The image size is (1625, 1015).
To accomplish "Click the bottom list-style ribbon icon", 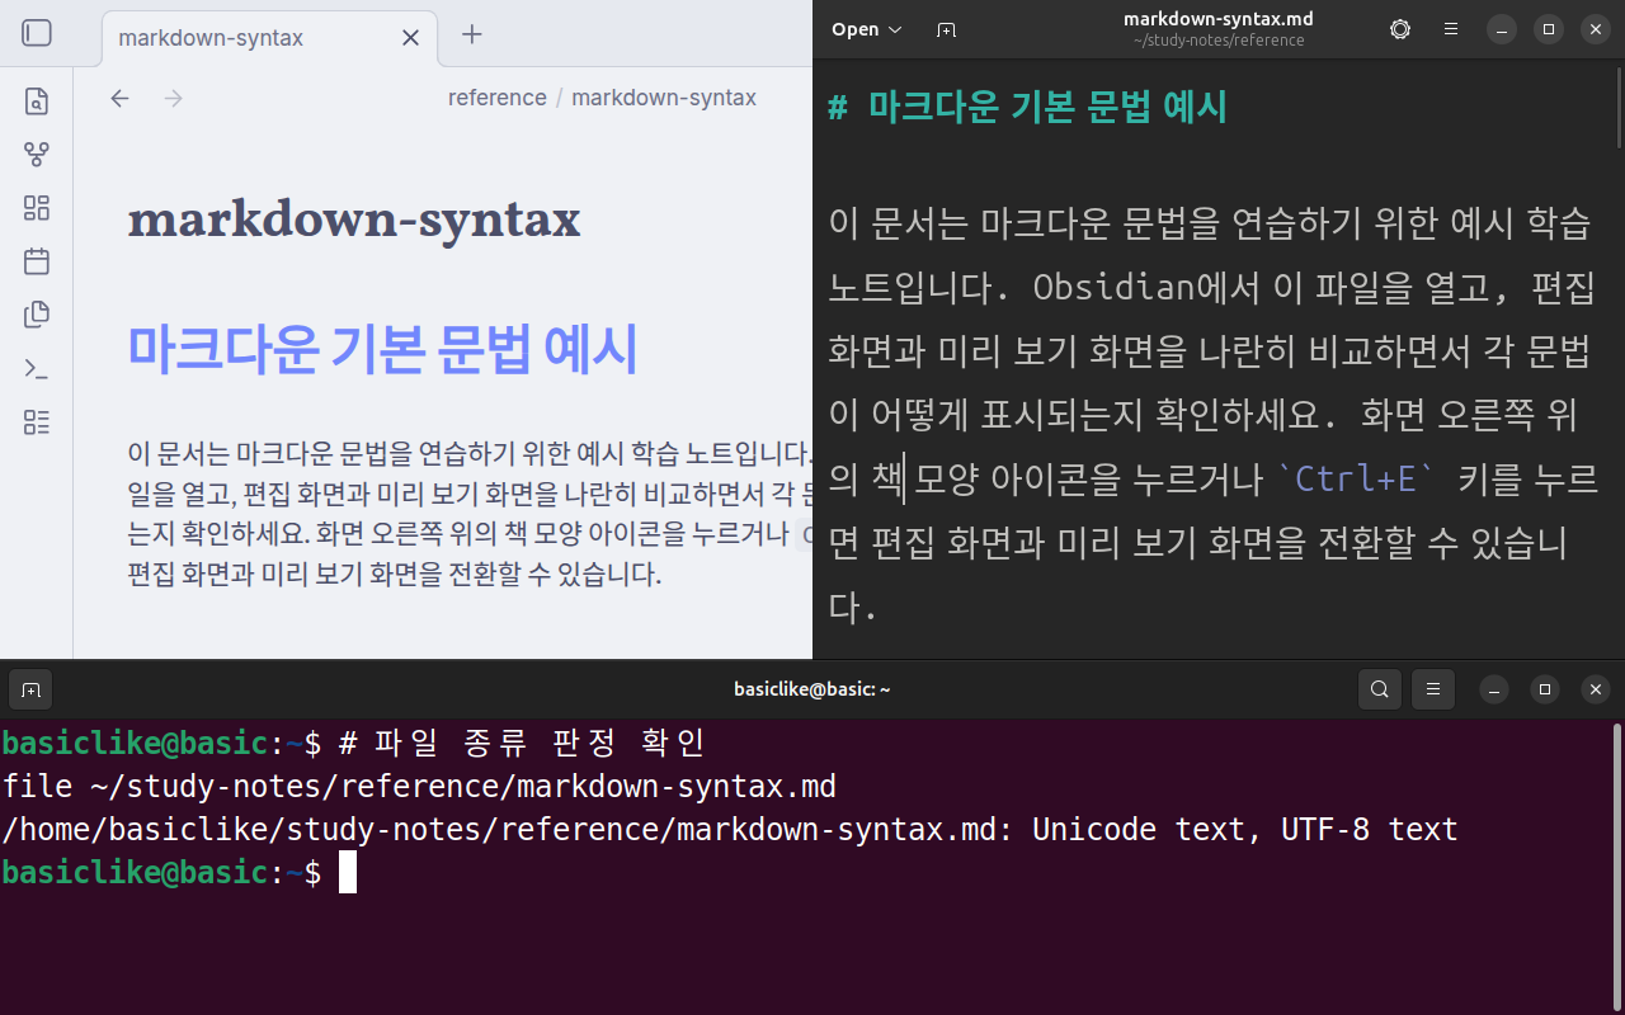I will (x=37, y=422).
